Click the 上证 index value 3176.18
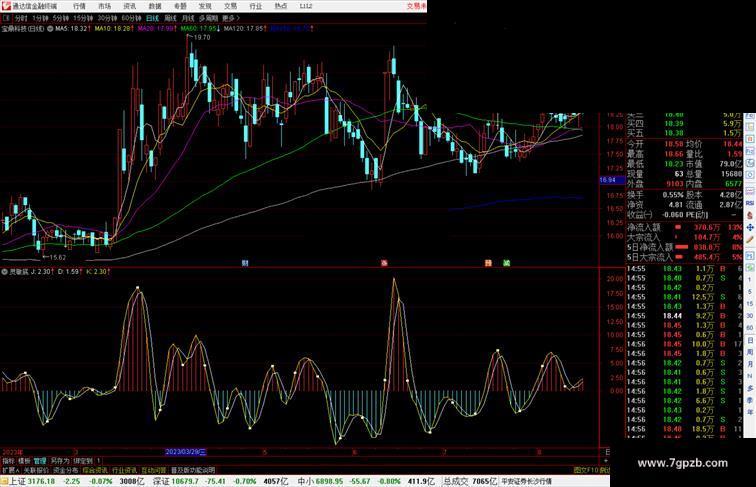The image size is (756, 487). (41, 481)
